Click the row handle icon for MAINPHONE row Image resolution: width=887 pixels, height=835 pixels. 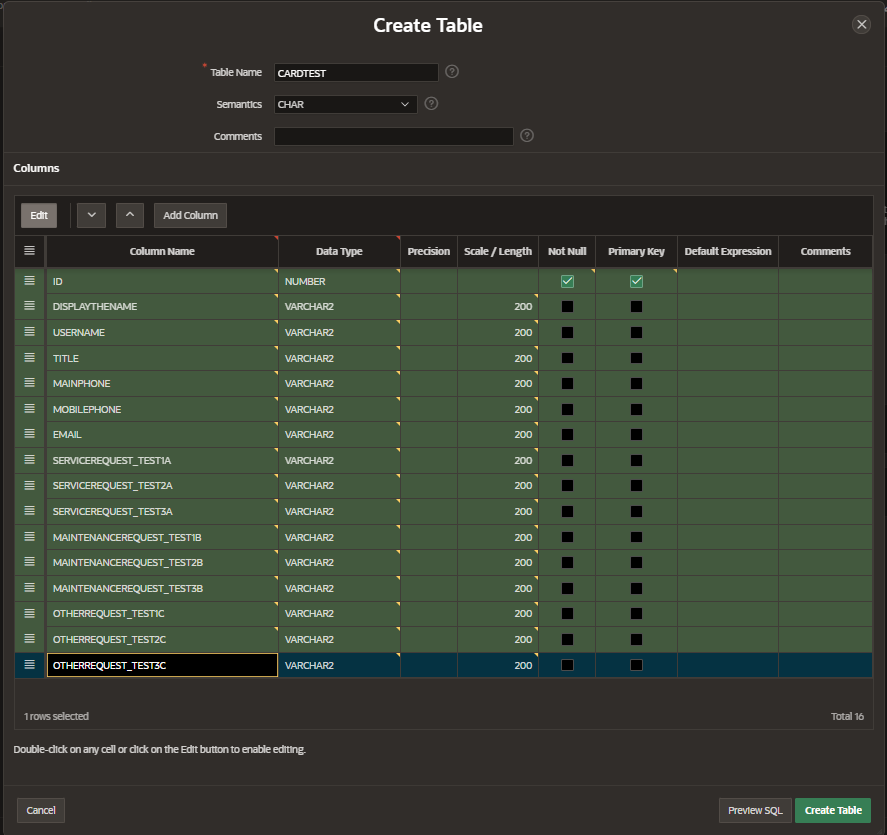point(29,383)
